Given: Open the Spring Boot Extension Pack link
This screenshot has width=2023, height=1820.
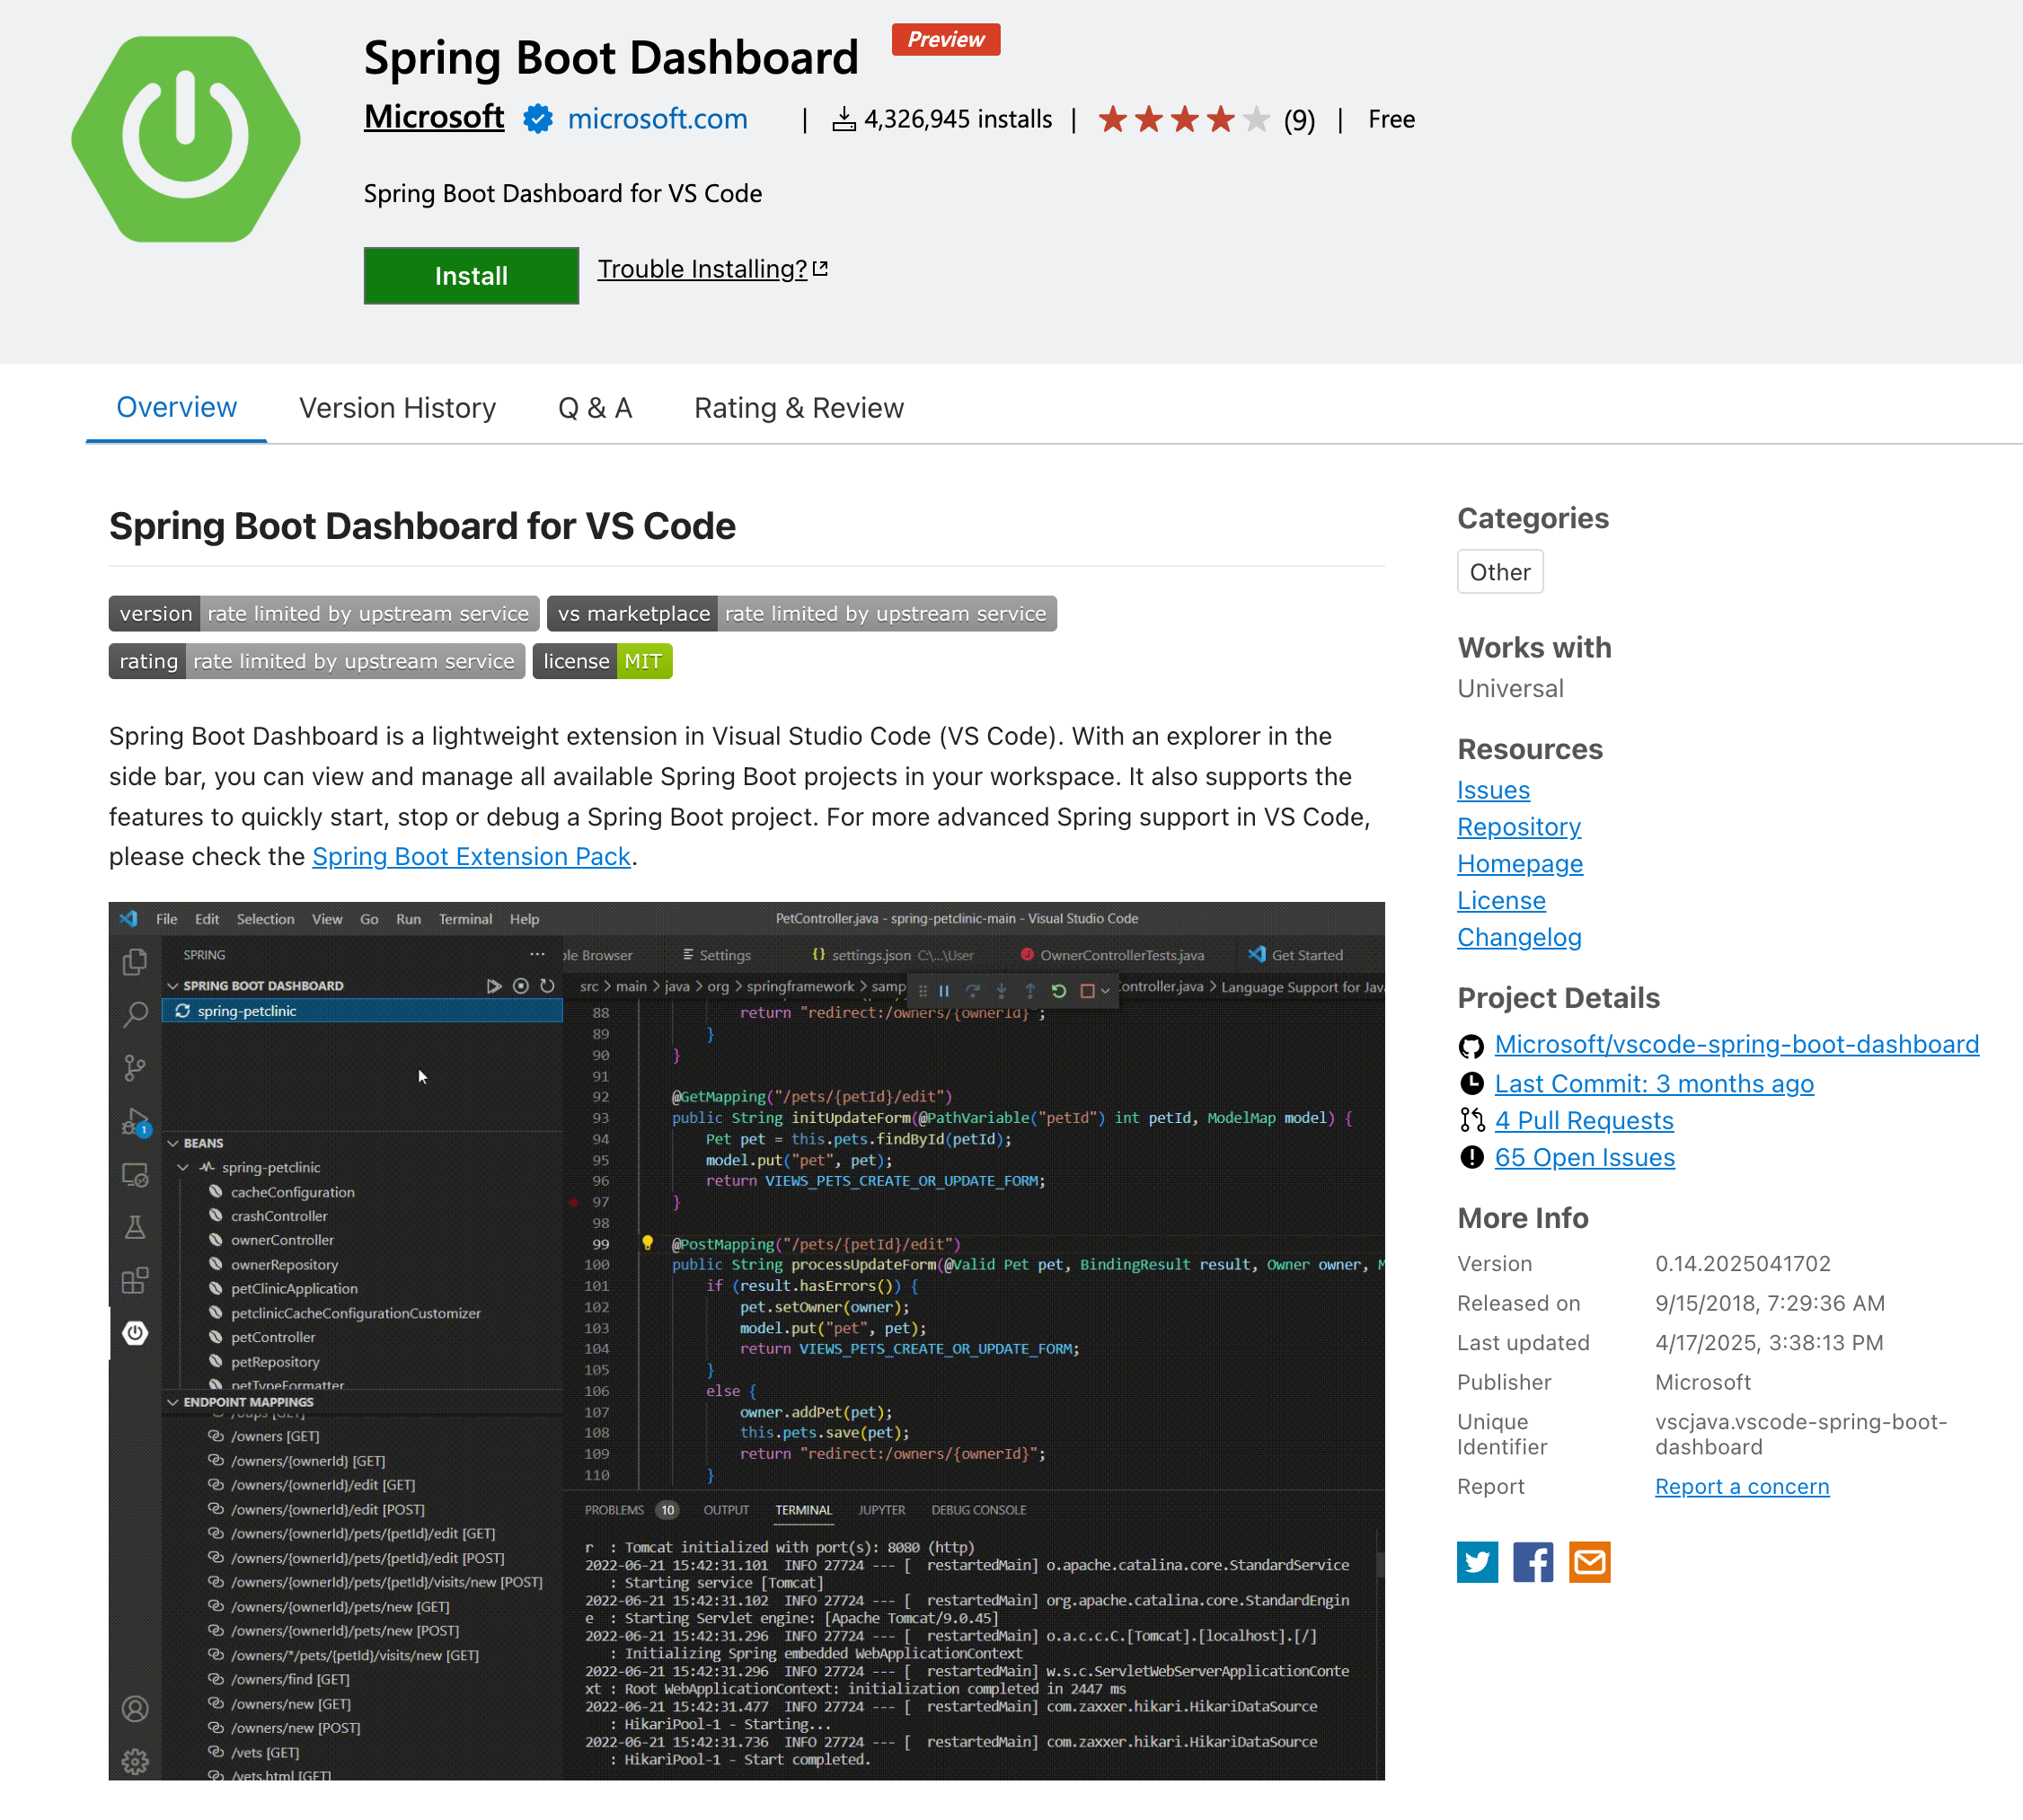Looking at the screenshot, I should 471,857.
